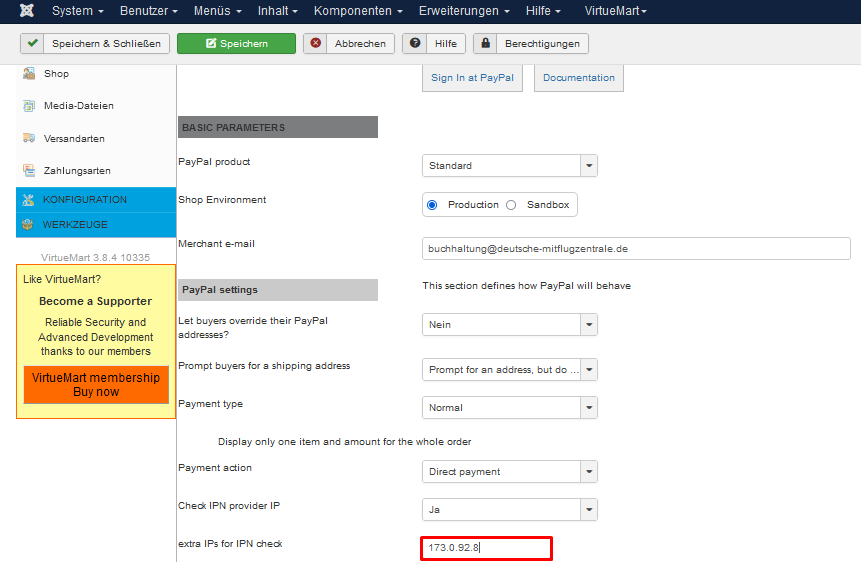
Task: Expand the PayPal product dropdown
Action: [x=510, y=166]
